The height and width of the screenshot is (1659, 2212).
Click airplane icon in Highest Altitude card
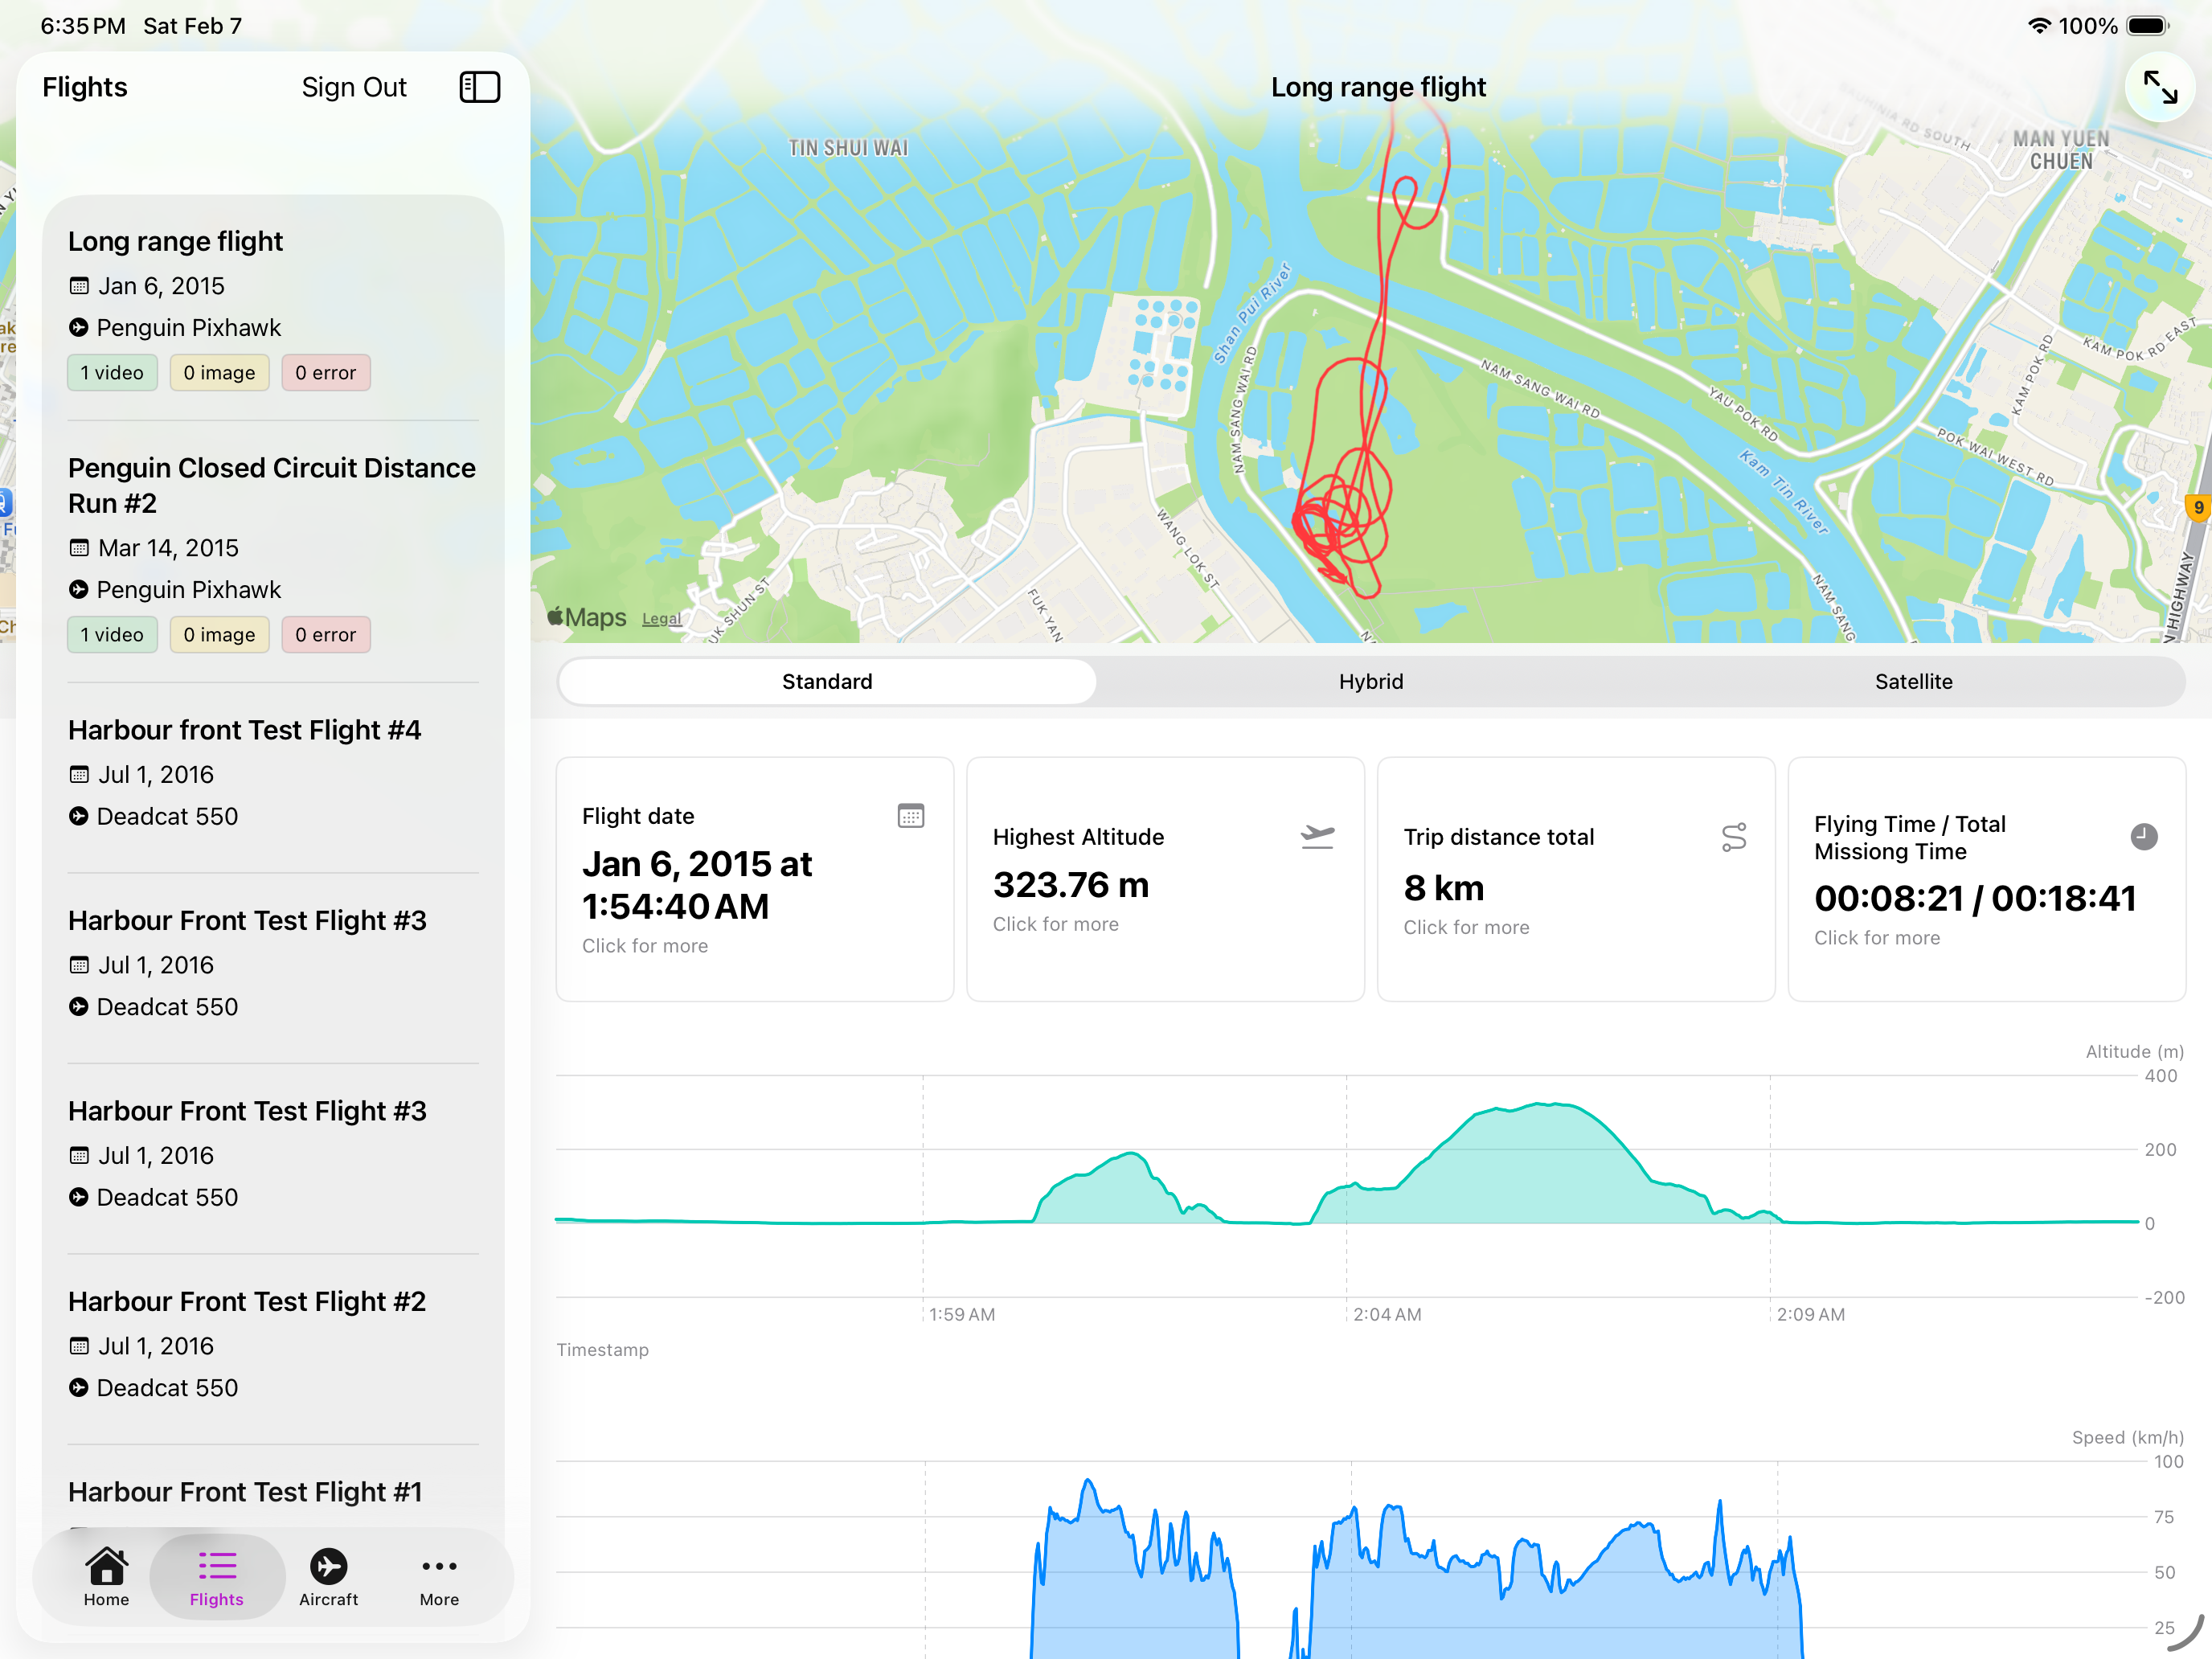click(x=1317, y=836)
